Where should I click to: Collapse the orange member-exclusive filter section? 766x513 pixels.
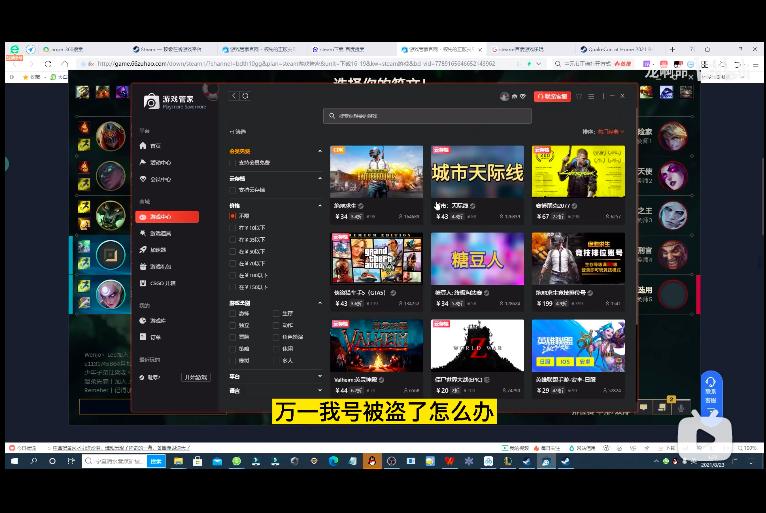(x=320, y=151)
